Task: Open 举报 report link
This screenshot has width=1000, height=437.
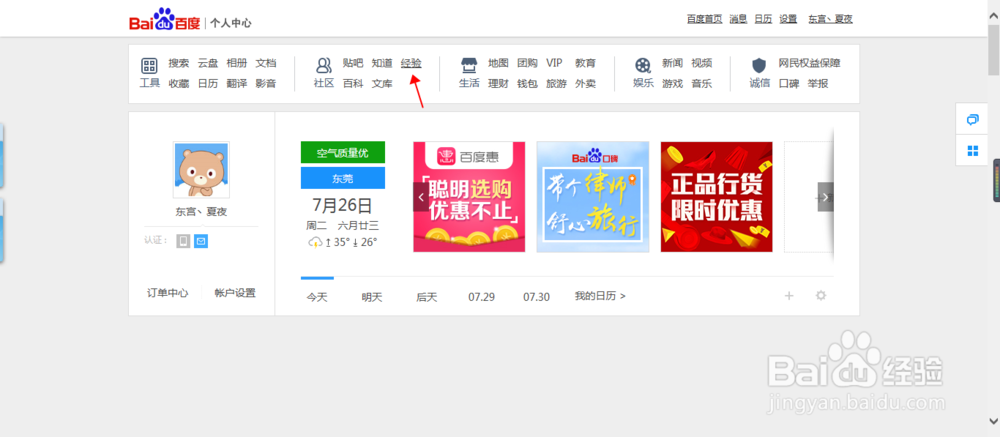Action: point(818,84)
